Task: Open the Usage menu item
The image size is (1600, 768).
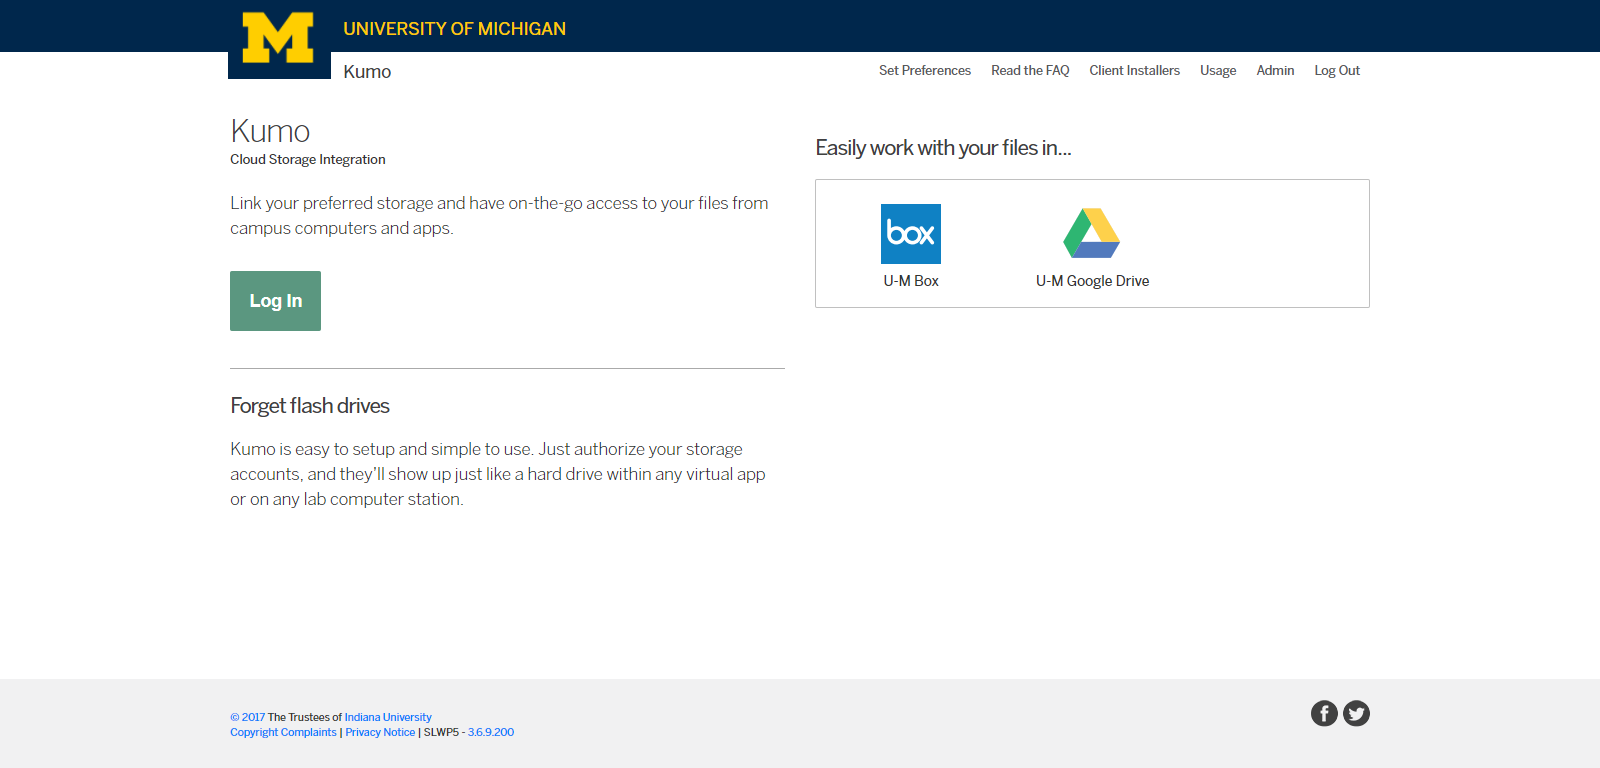Action: pyautogui.click(x=1218, y=70)
